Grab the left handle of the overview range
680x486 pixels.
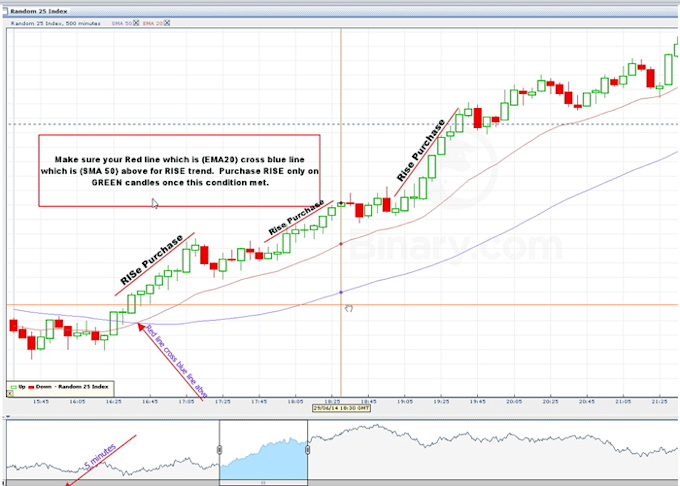pos(219,450)
